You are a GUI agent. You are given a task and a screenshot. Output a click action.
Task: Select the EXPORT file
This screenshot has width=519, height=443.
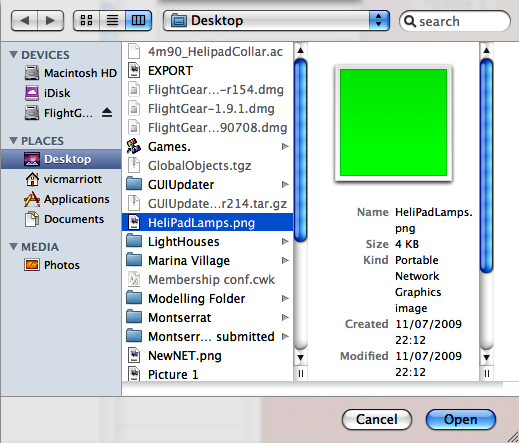tap(207, 71)
